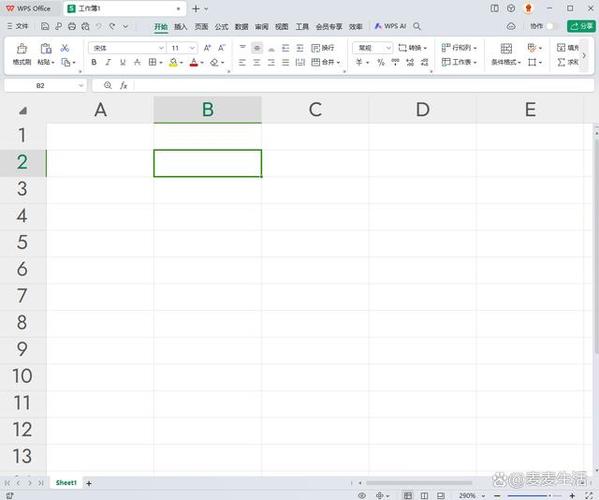Open the Insert ribbon tab
The width and height of the screenshot is (599, 500).
[180, 26]
